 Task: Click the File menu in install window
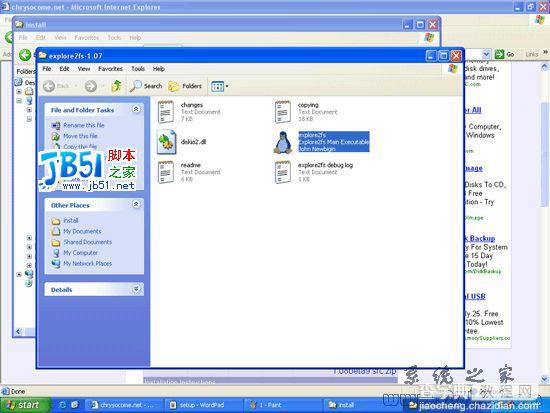pos(23,38)
